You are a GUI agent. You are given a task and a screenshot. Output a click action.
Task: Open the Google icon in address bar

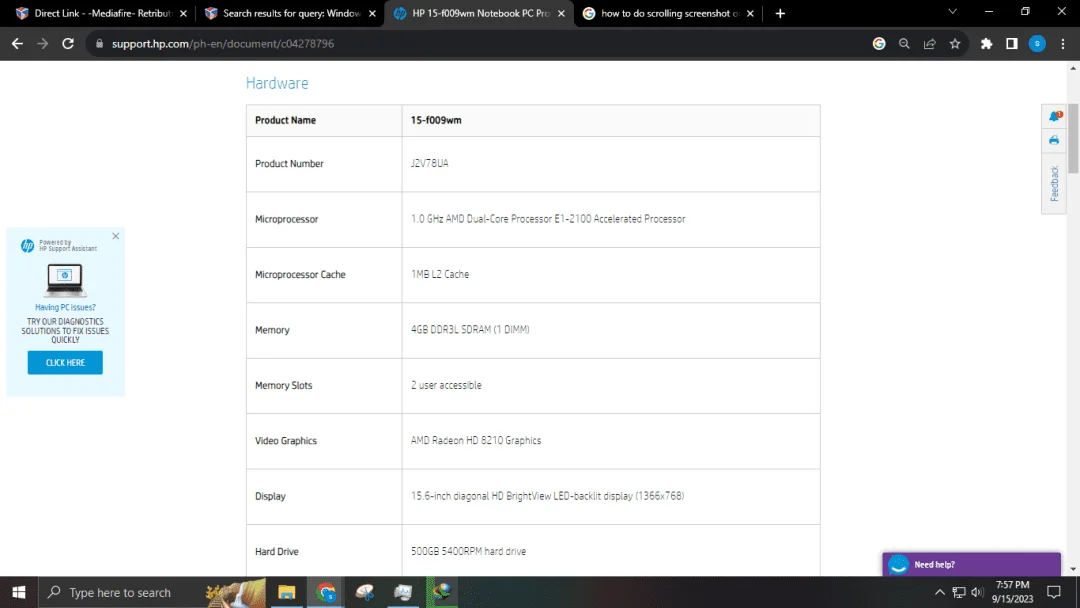pyautogui.click(x=879, y=43)
